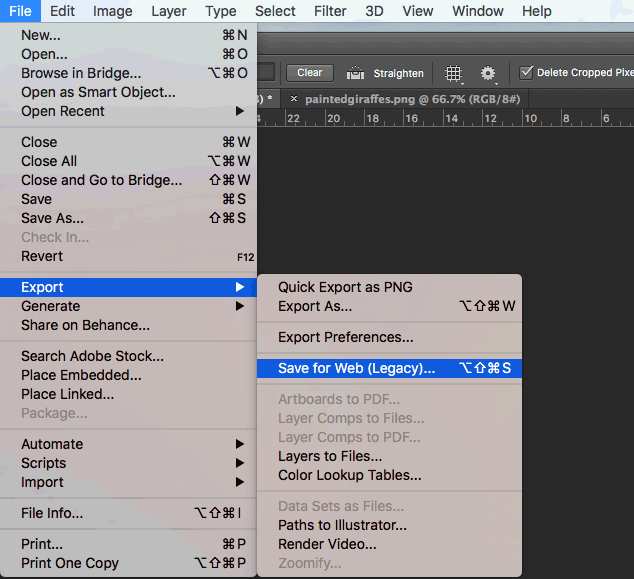Choose Save for Web (Legacy)
This screenshot has width=634, height=579.
click(357, 368)
